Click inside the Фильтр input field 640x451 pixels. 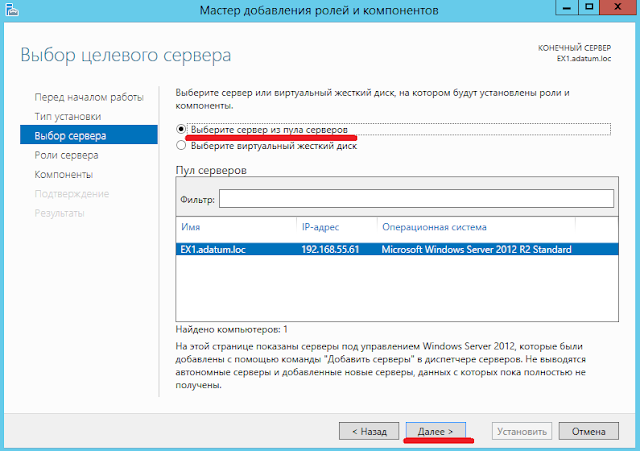(416, 198)
